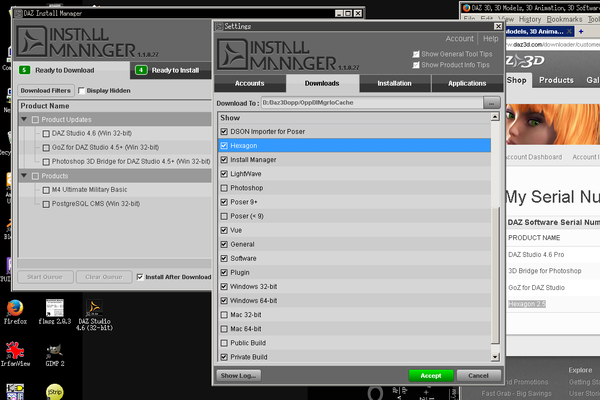Select the Downloads tab
This screenshot has height=400, width=600.
(322, 83)
